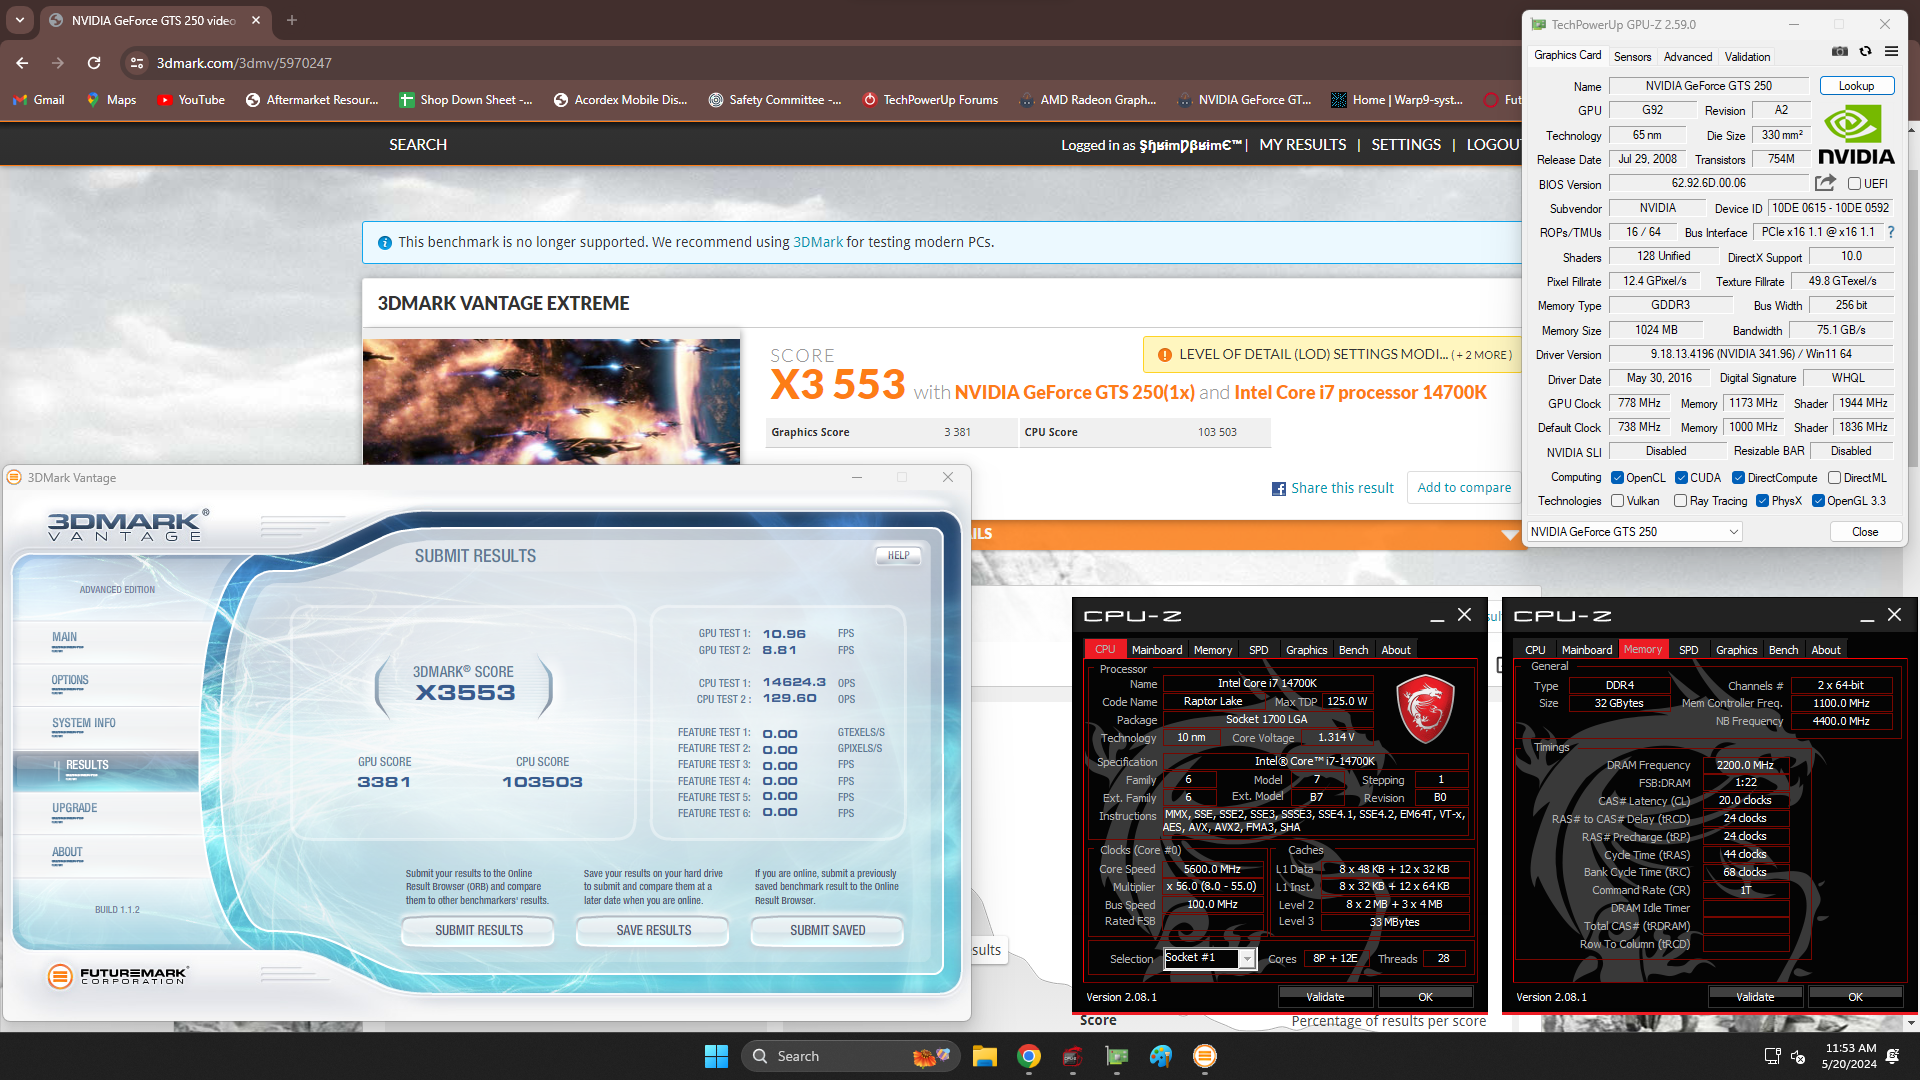Screen dimensions: 1920x1080
Task: Open Bench tab in left CPU-Z window
Action: [x=1353, y=650]
